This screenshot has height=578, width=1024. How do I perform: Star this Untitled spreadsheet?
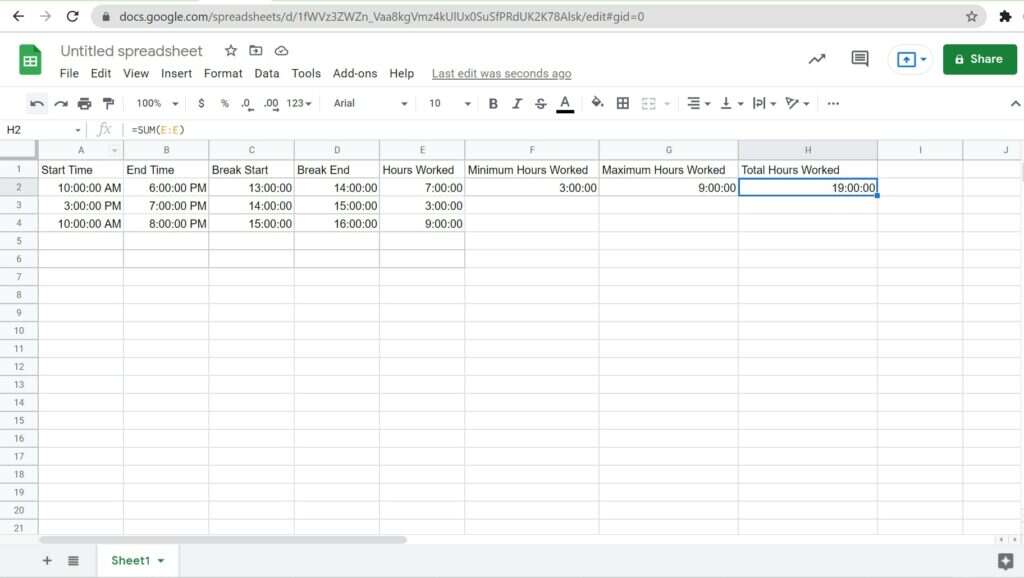pyautogui.click(x=231, y=51)
